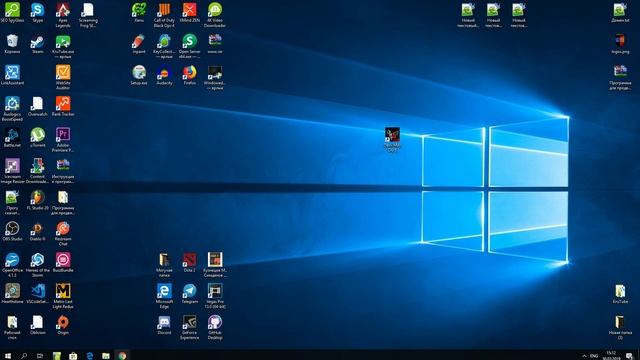Open the Restream Chat shortcut
640x360 pixels.
(x=63, y=234)
